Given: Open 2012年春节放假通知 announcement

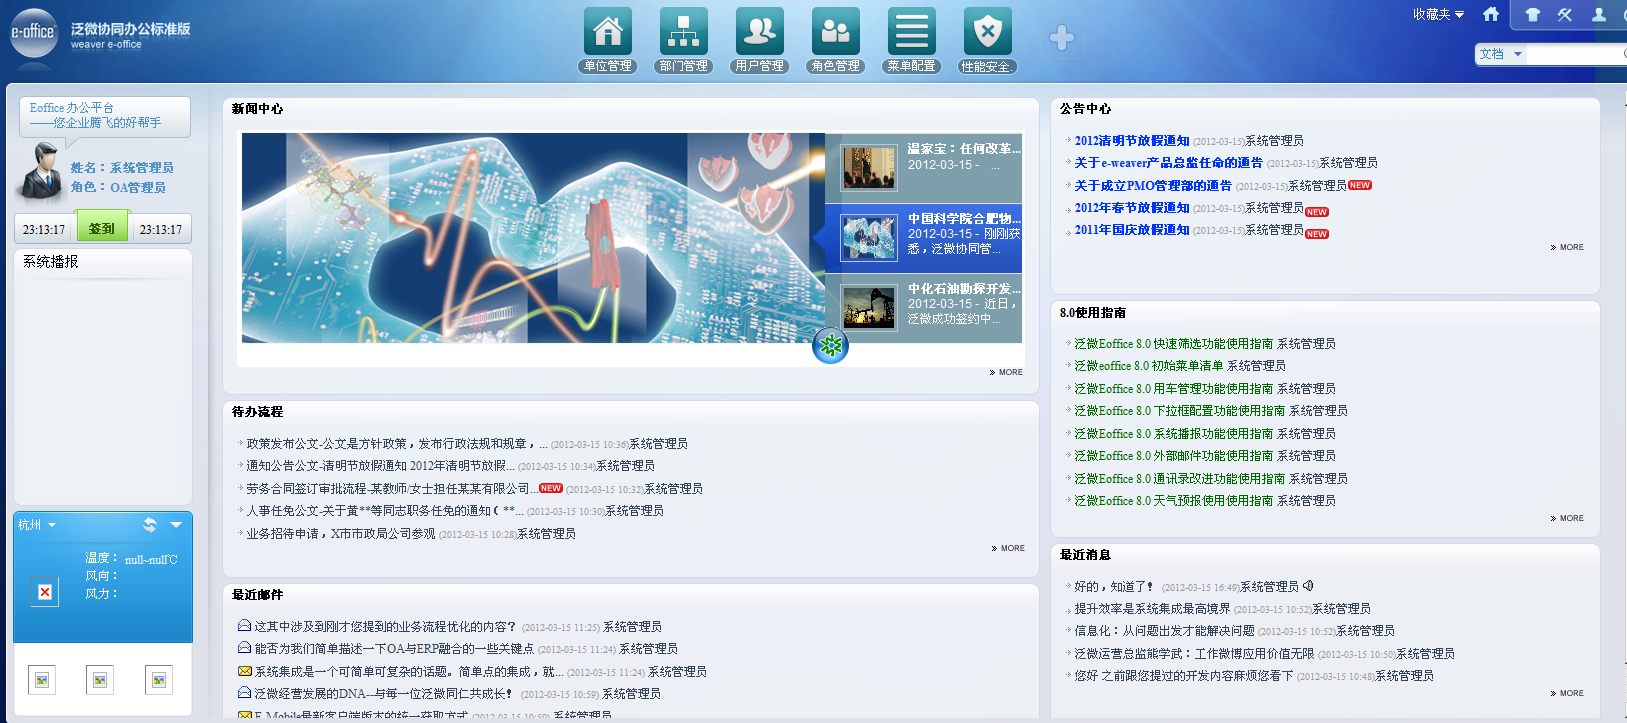Looking at the screenshot, I should coord(1132,208).
